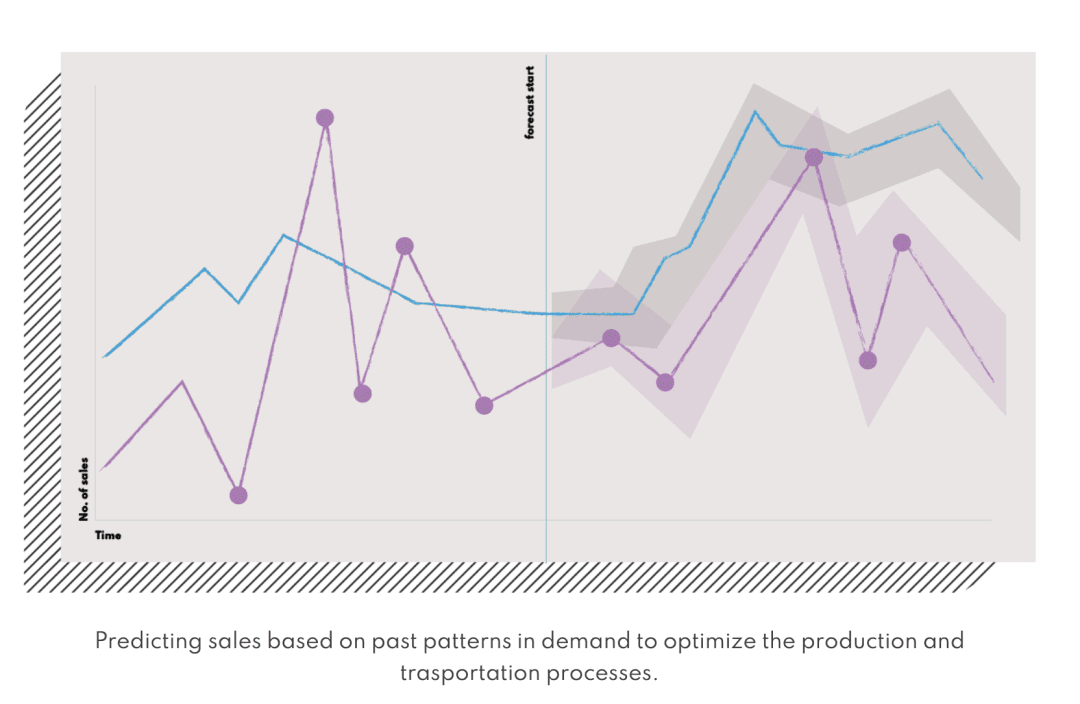Click the "Predicting sales based on past patterns" caption
Screen dimensions: 1080x704
[529, 641]
